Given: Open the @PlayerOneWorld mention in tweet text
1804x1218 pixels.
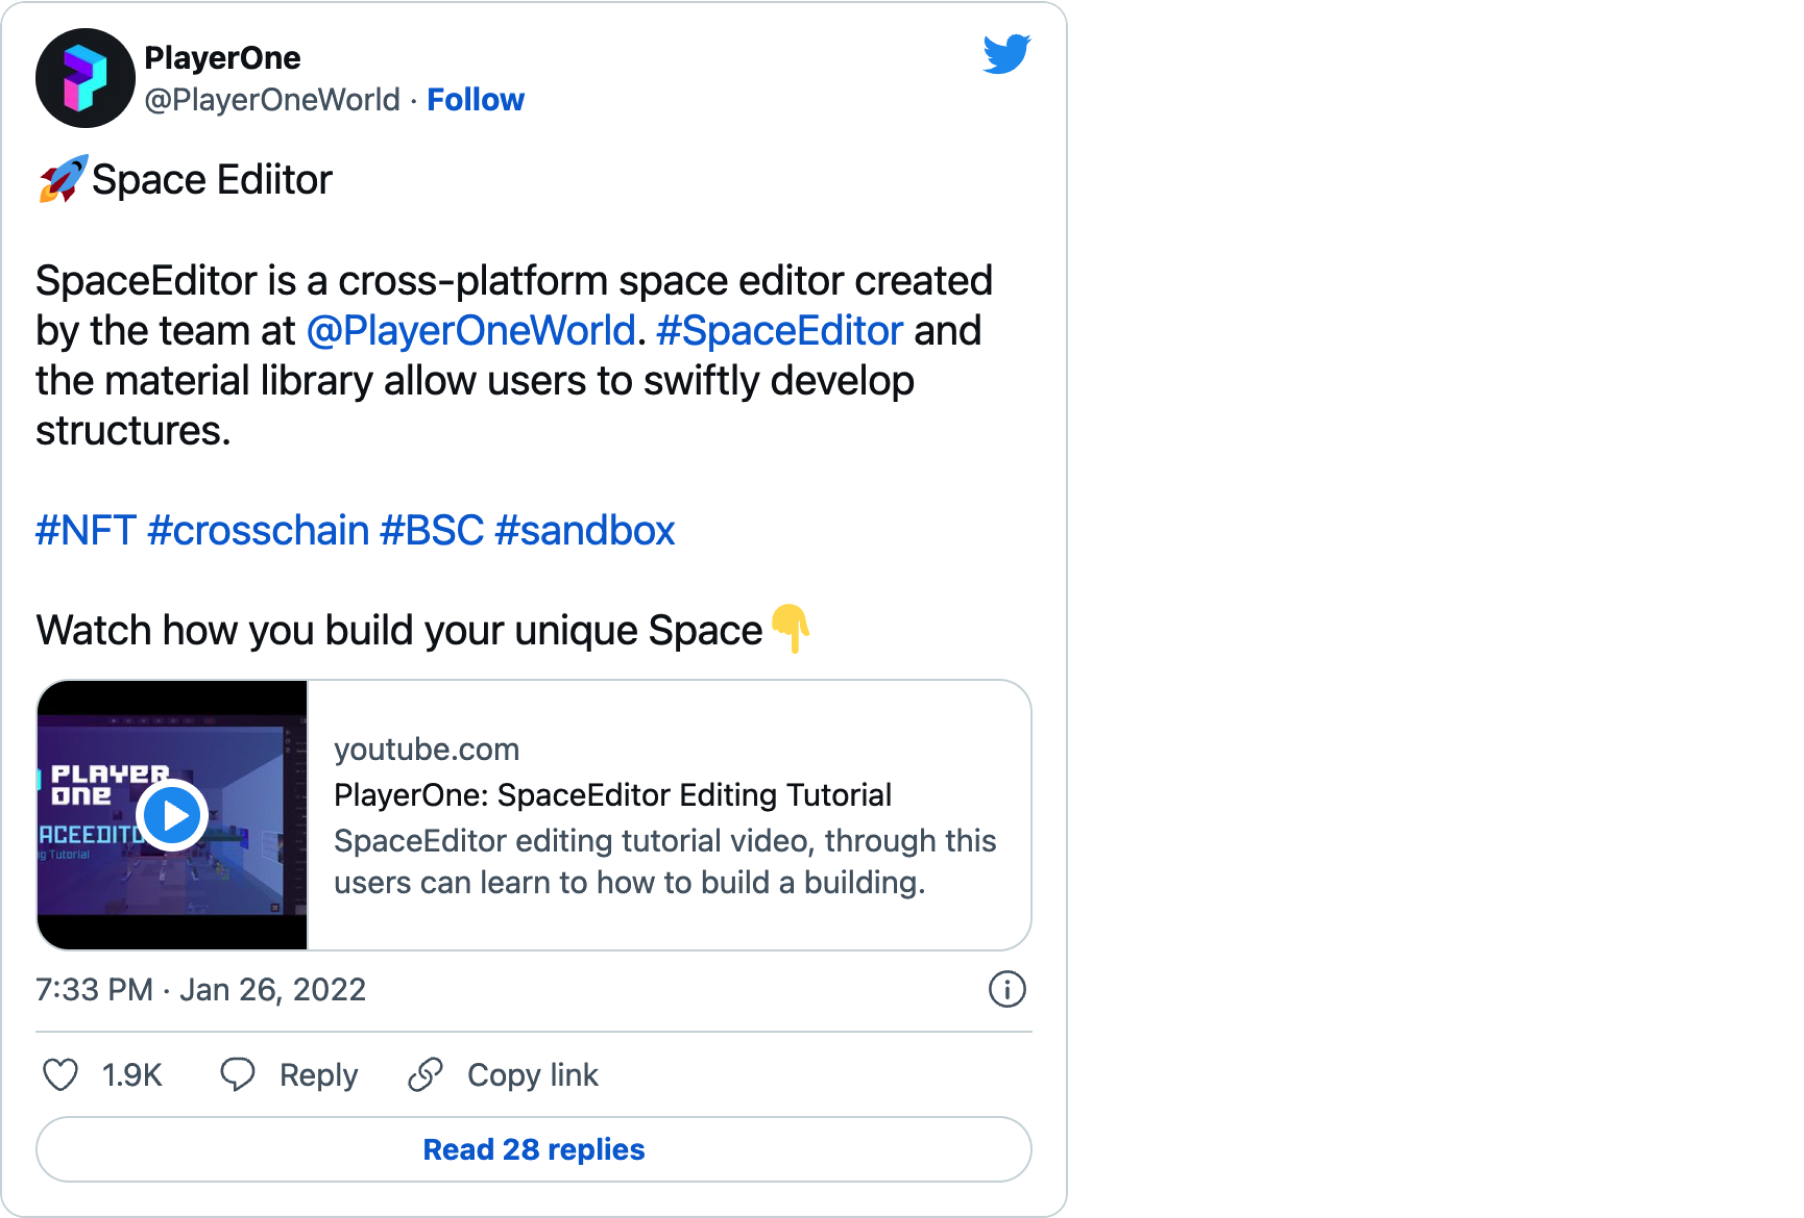Looking at the screenshot, I should pyautogui.click(x=470, y=331).
